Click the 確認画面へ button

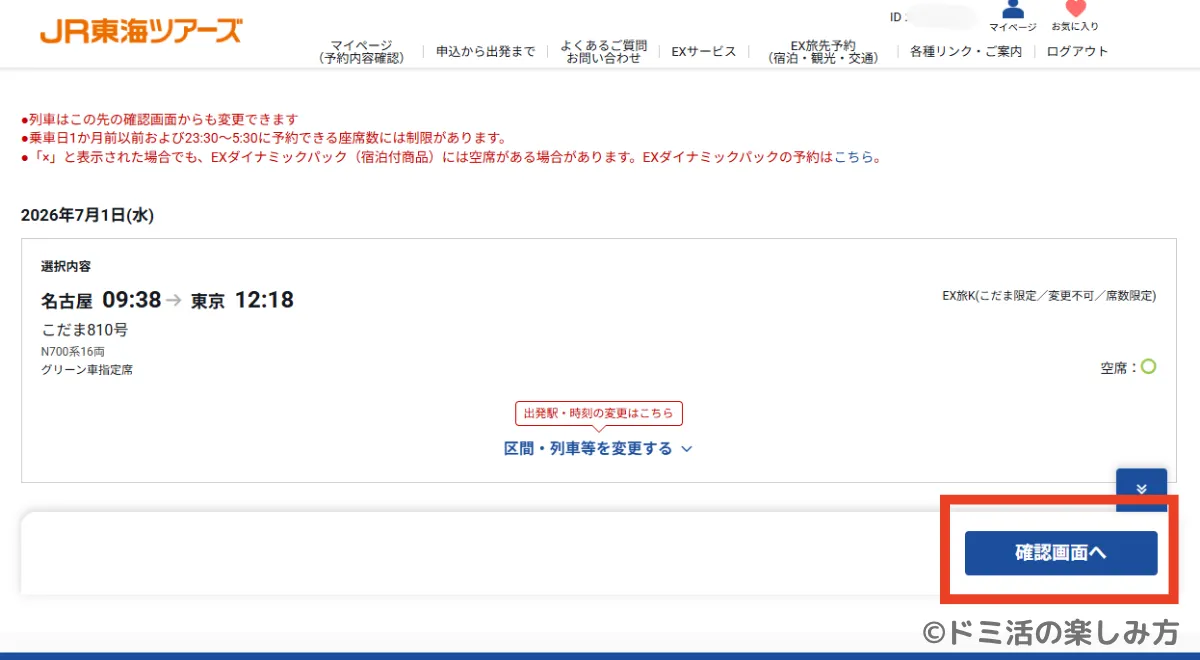[x=1061, y=553]
